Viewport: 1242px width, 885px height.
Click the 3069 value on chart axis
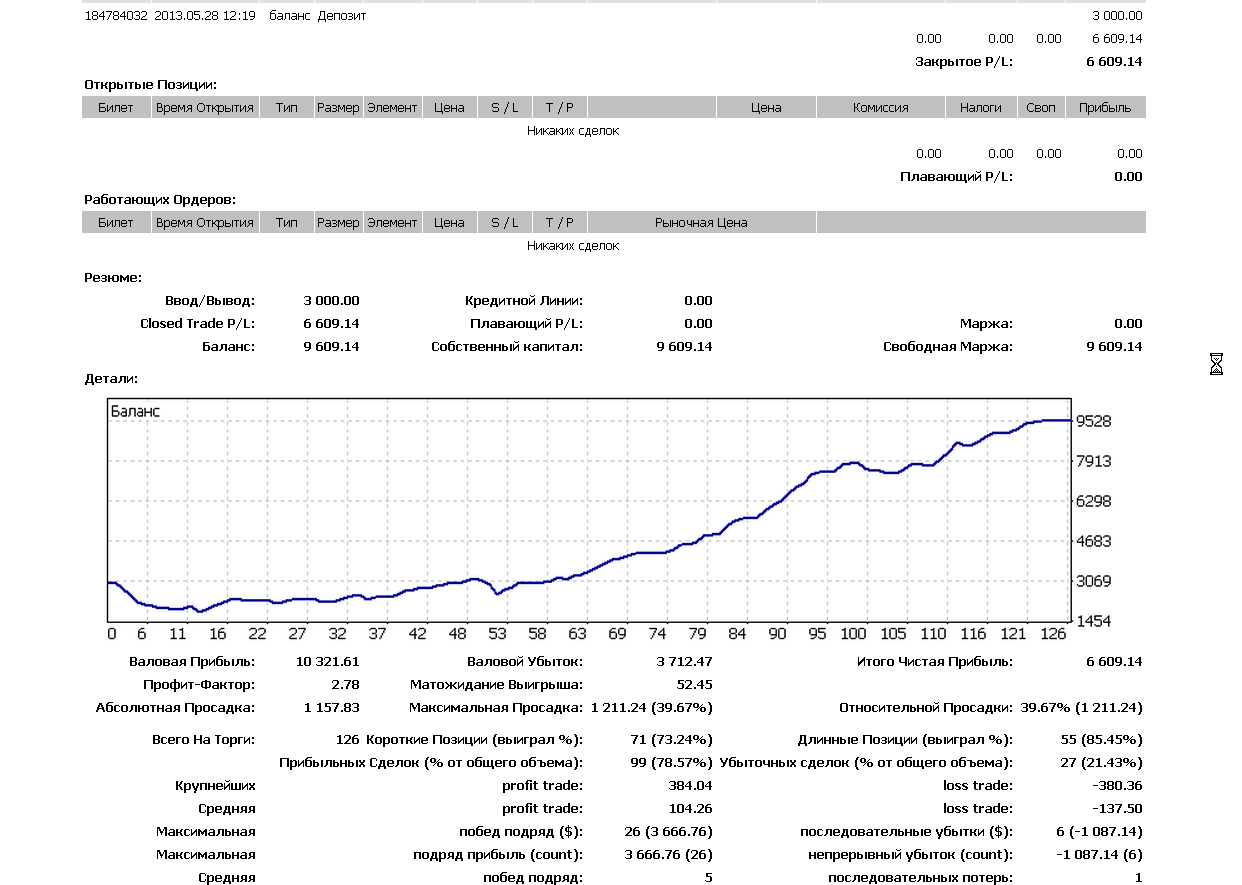click(1093, 581)
